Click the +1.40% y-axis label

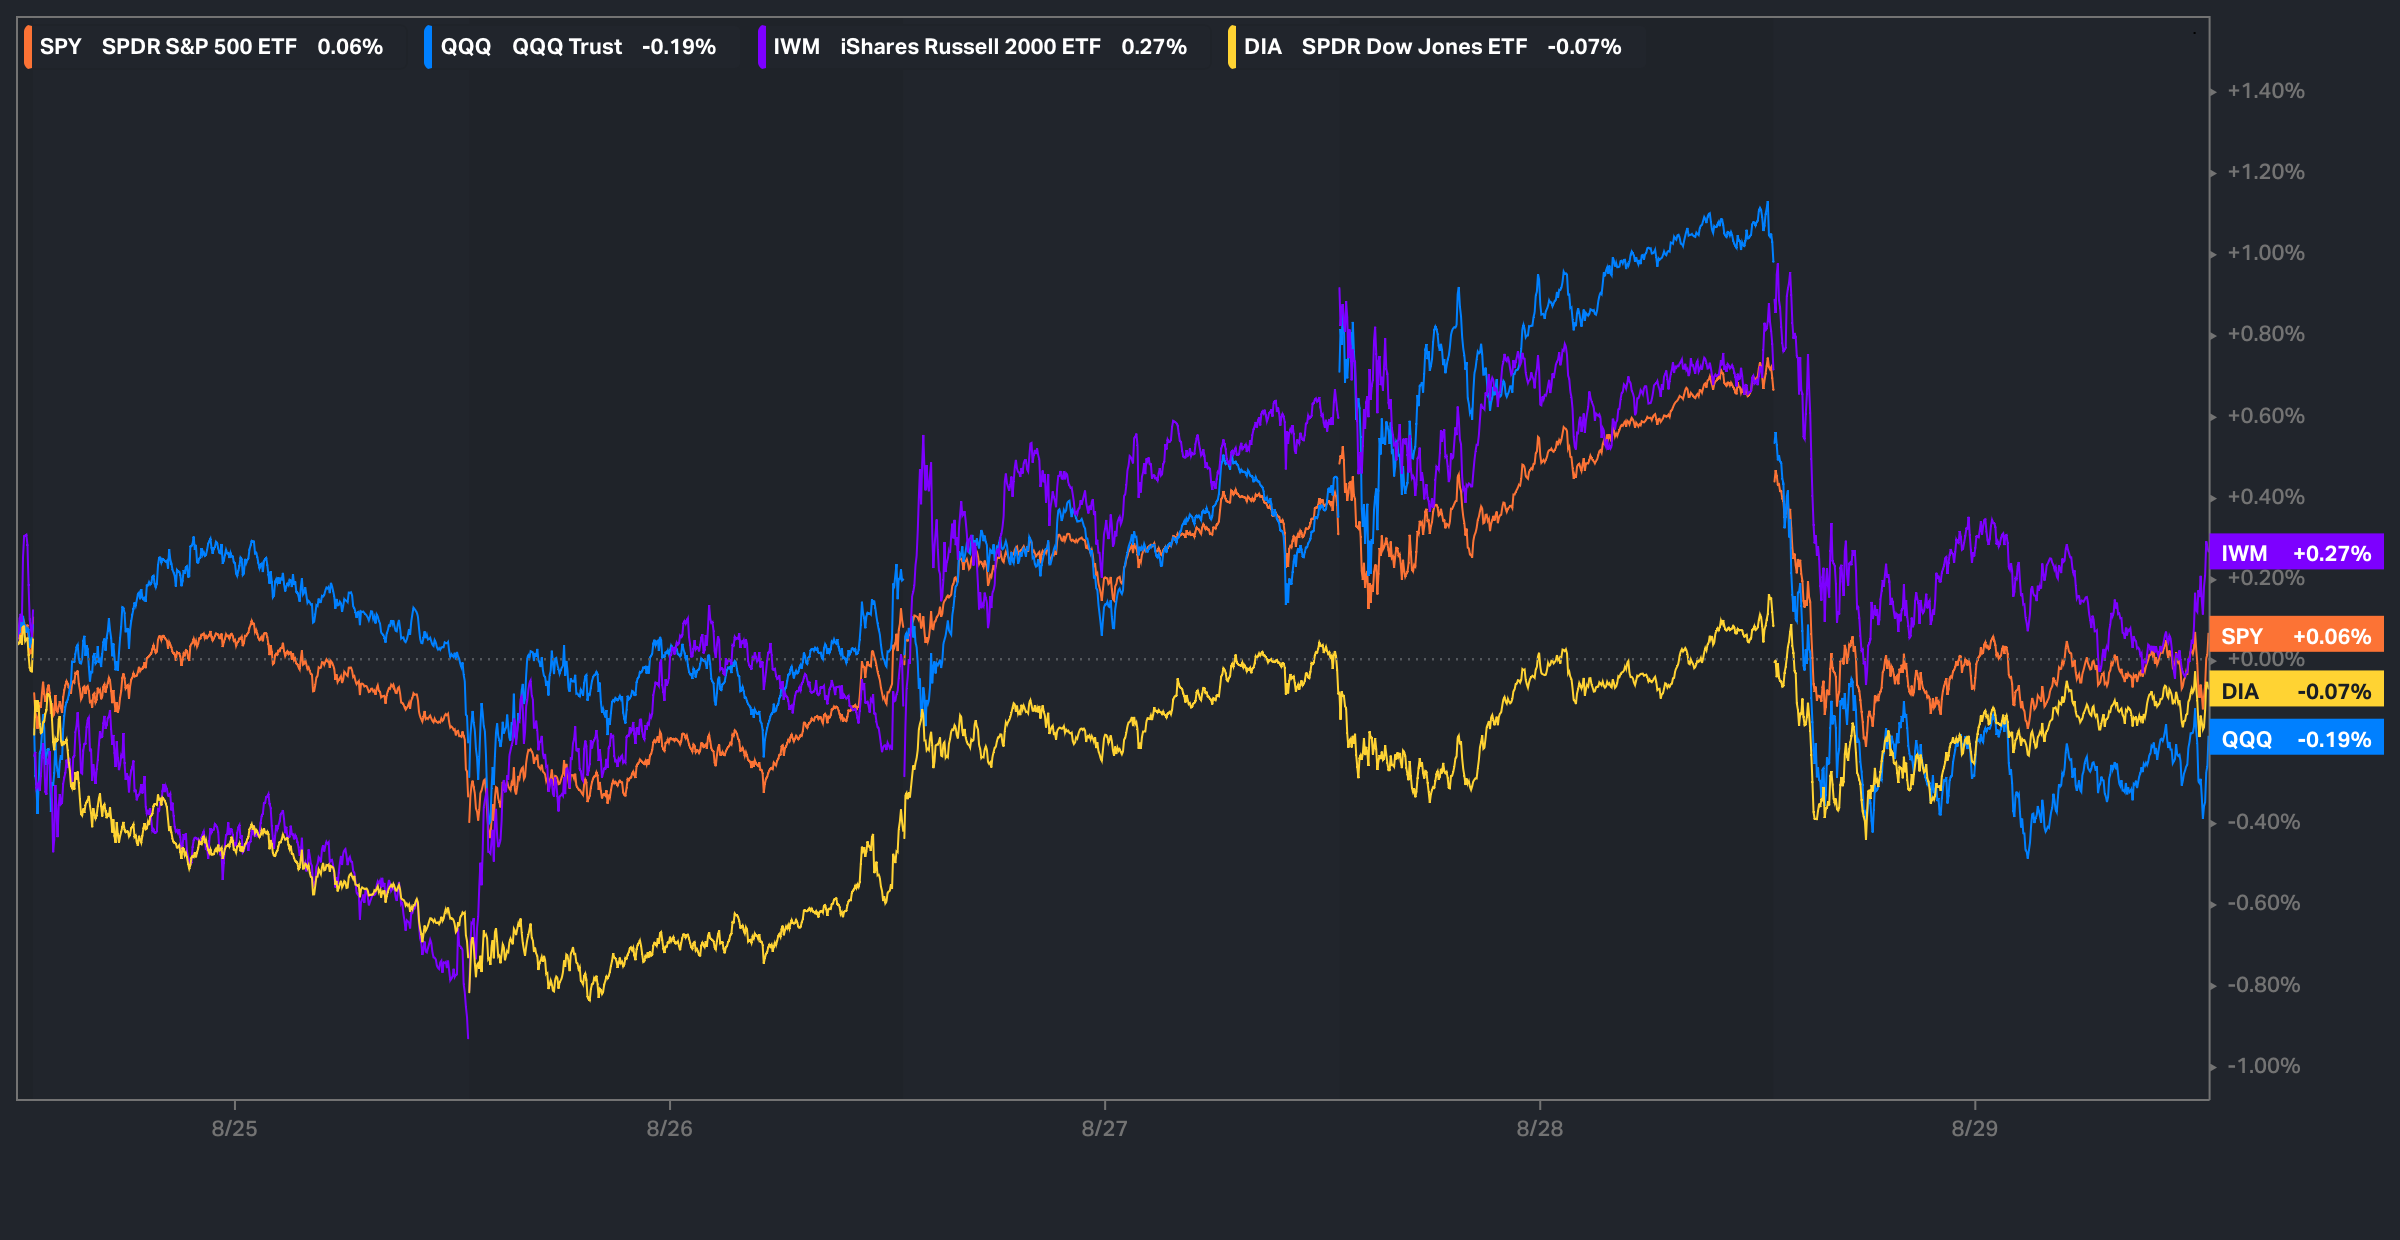(2265, 91)
